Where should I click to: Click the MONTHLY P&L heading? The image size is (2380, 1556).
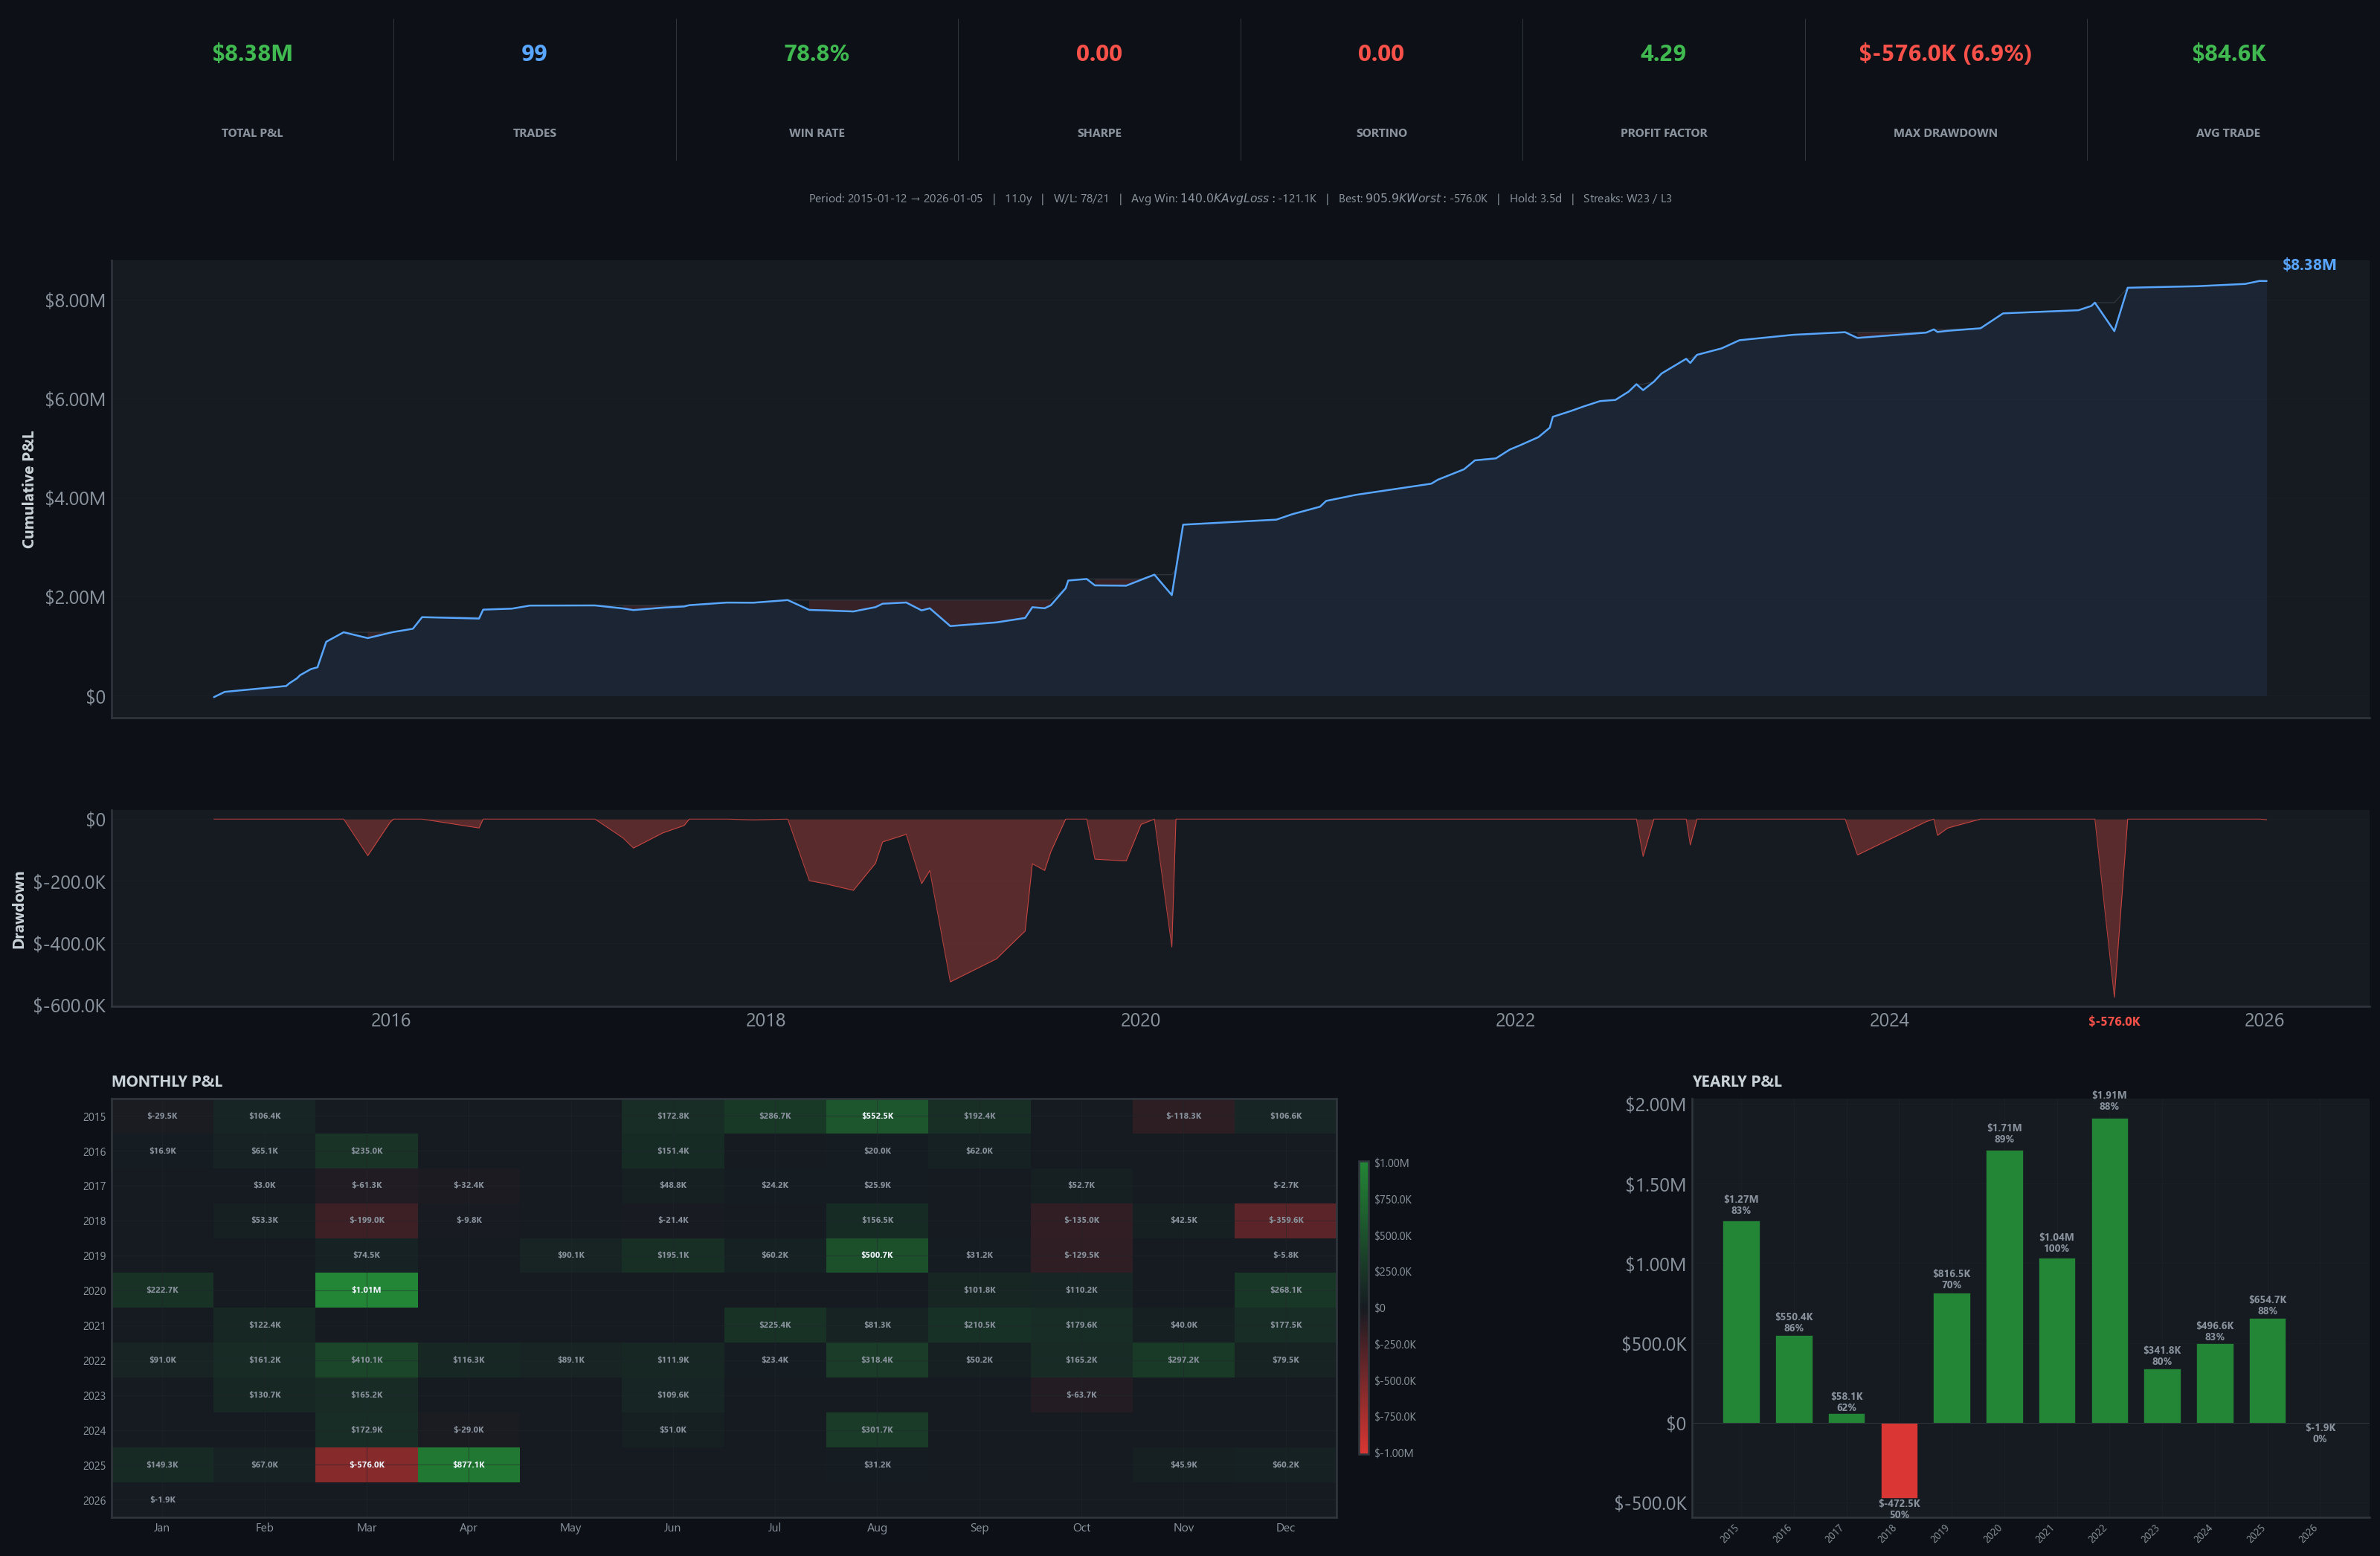(x=166, y=1081)
